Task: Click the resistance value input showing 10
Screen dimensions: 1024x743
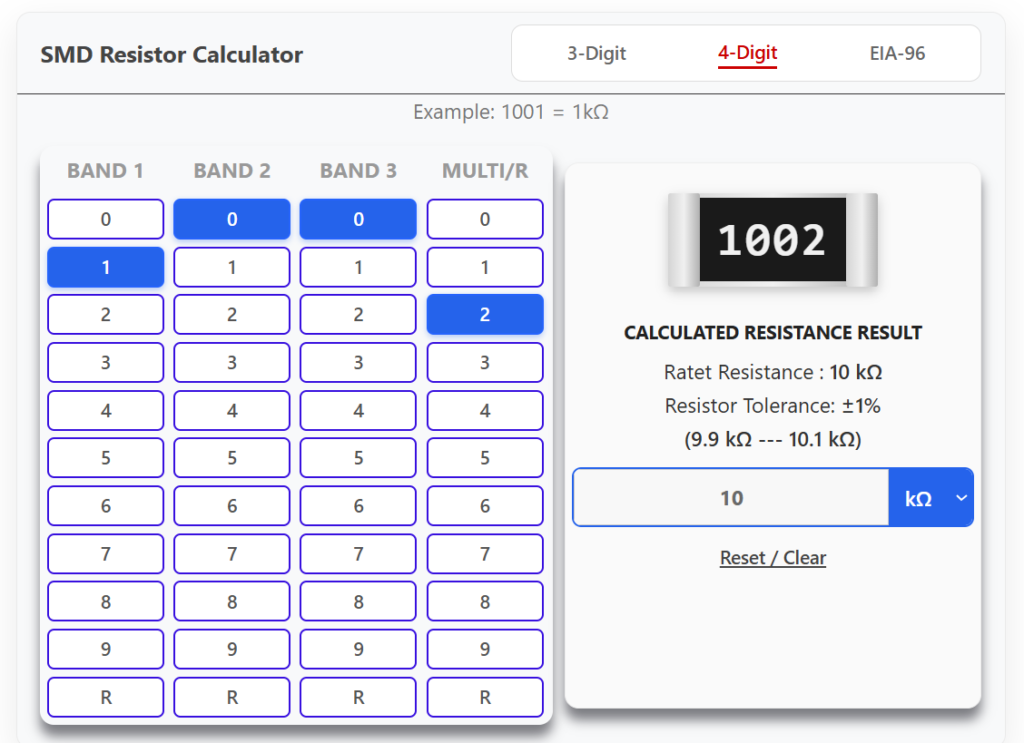Action: click(731, 498)
